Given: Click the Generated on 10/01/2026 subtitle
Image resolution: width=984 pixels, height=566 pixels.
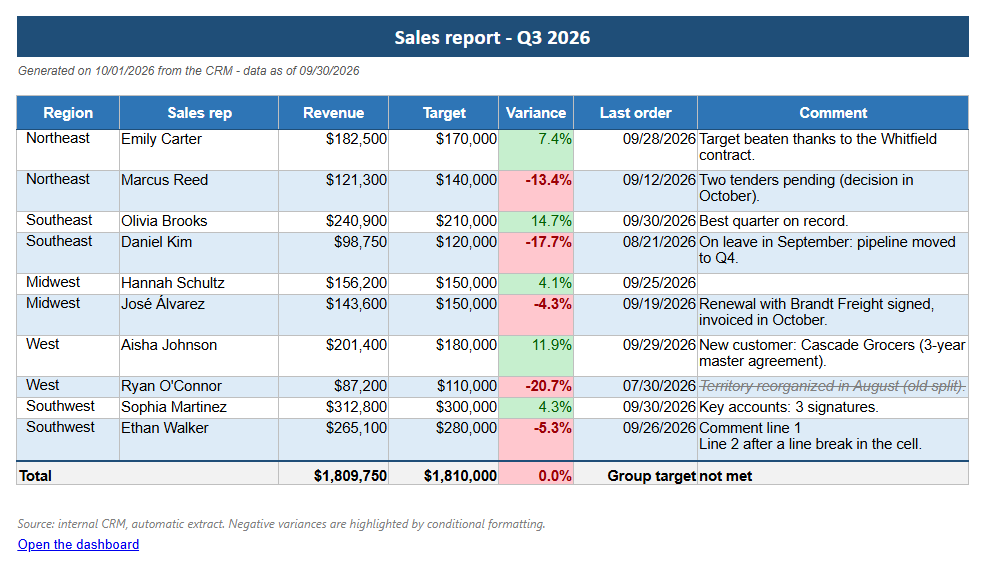Looking at the screenshot, I should coord(188,71).
